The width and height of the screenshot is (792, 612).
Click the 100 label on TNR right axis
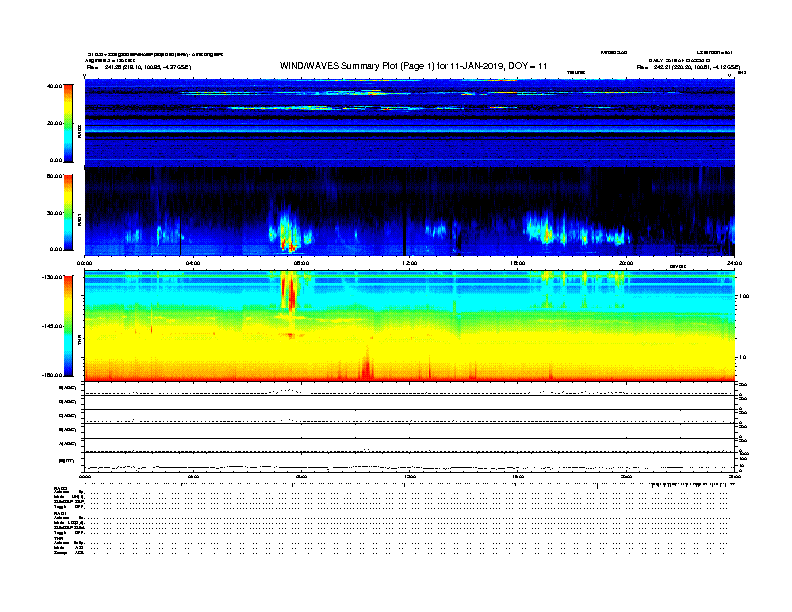click(x=744, y=296)
